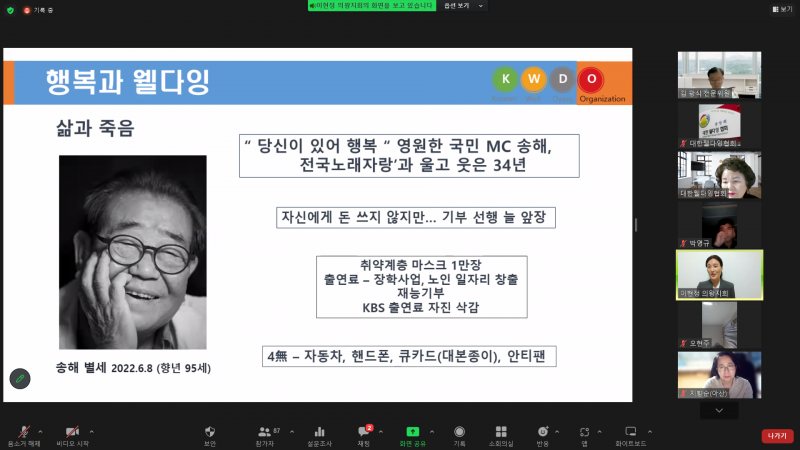The height and width of the screenshot is (450, 800).
Task: Open the 옵션 보기 view options dropdown
Action: point(466,6)
